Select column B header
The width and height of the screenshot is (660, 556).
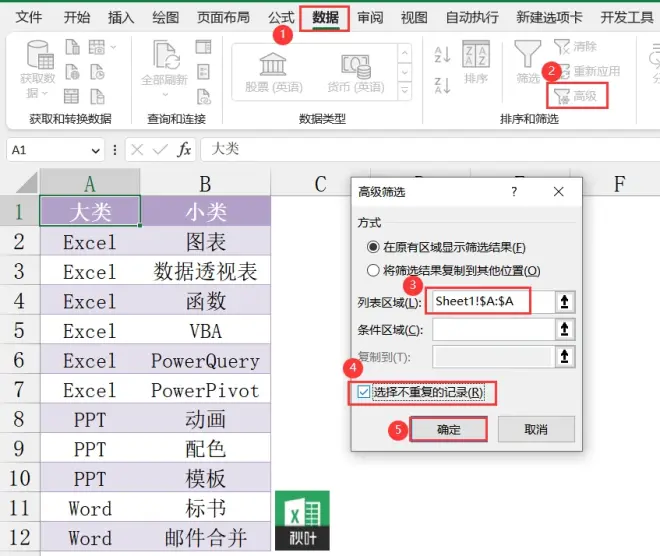[x=205, y=184]
